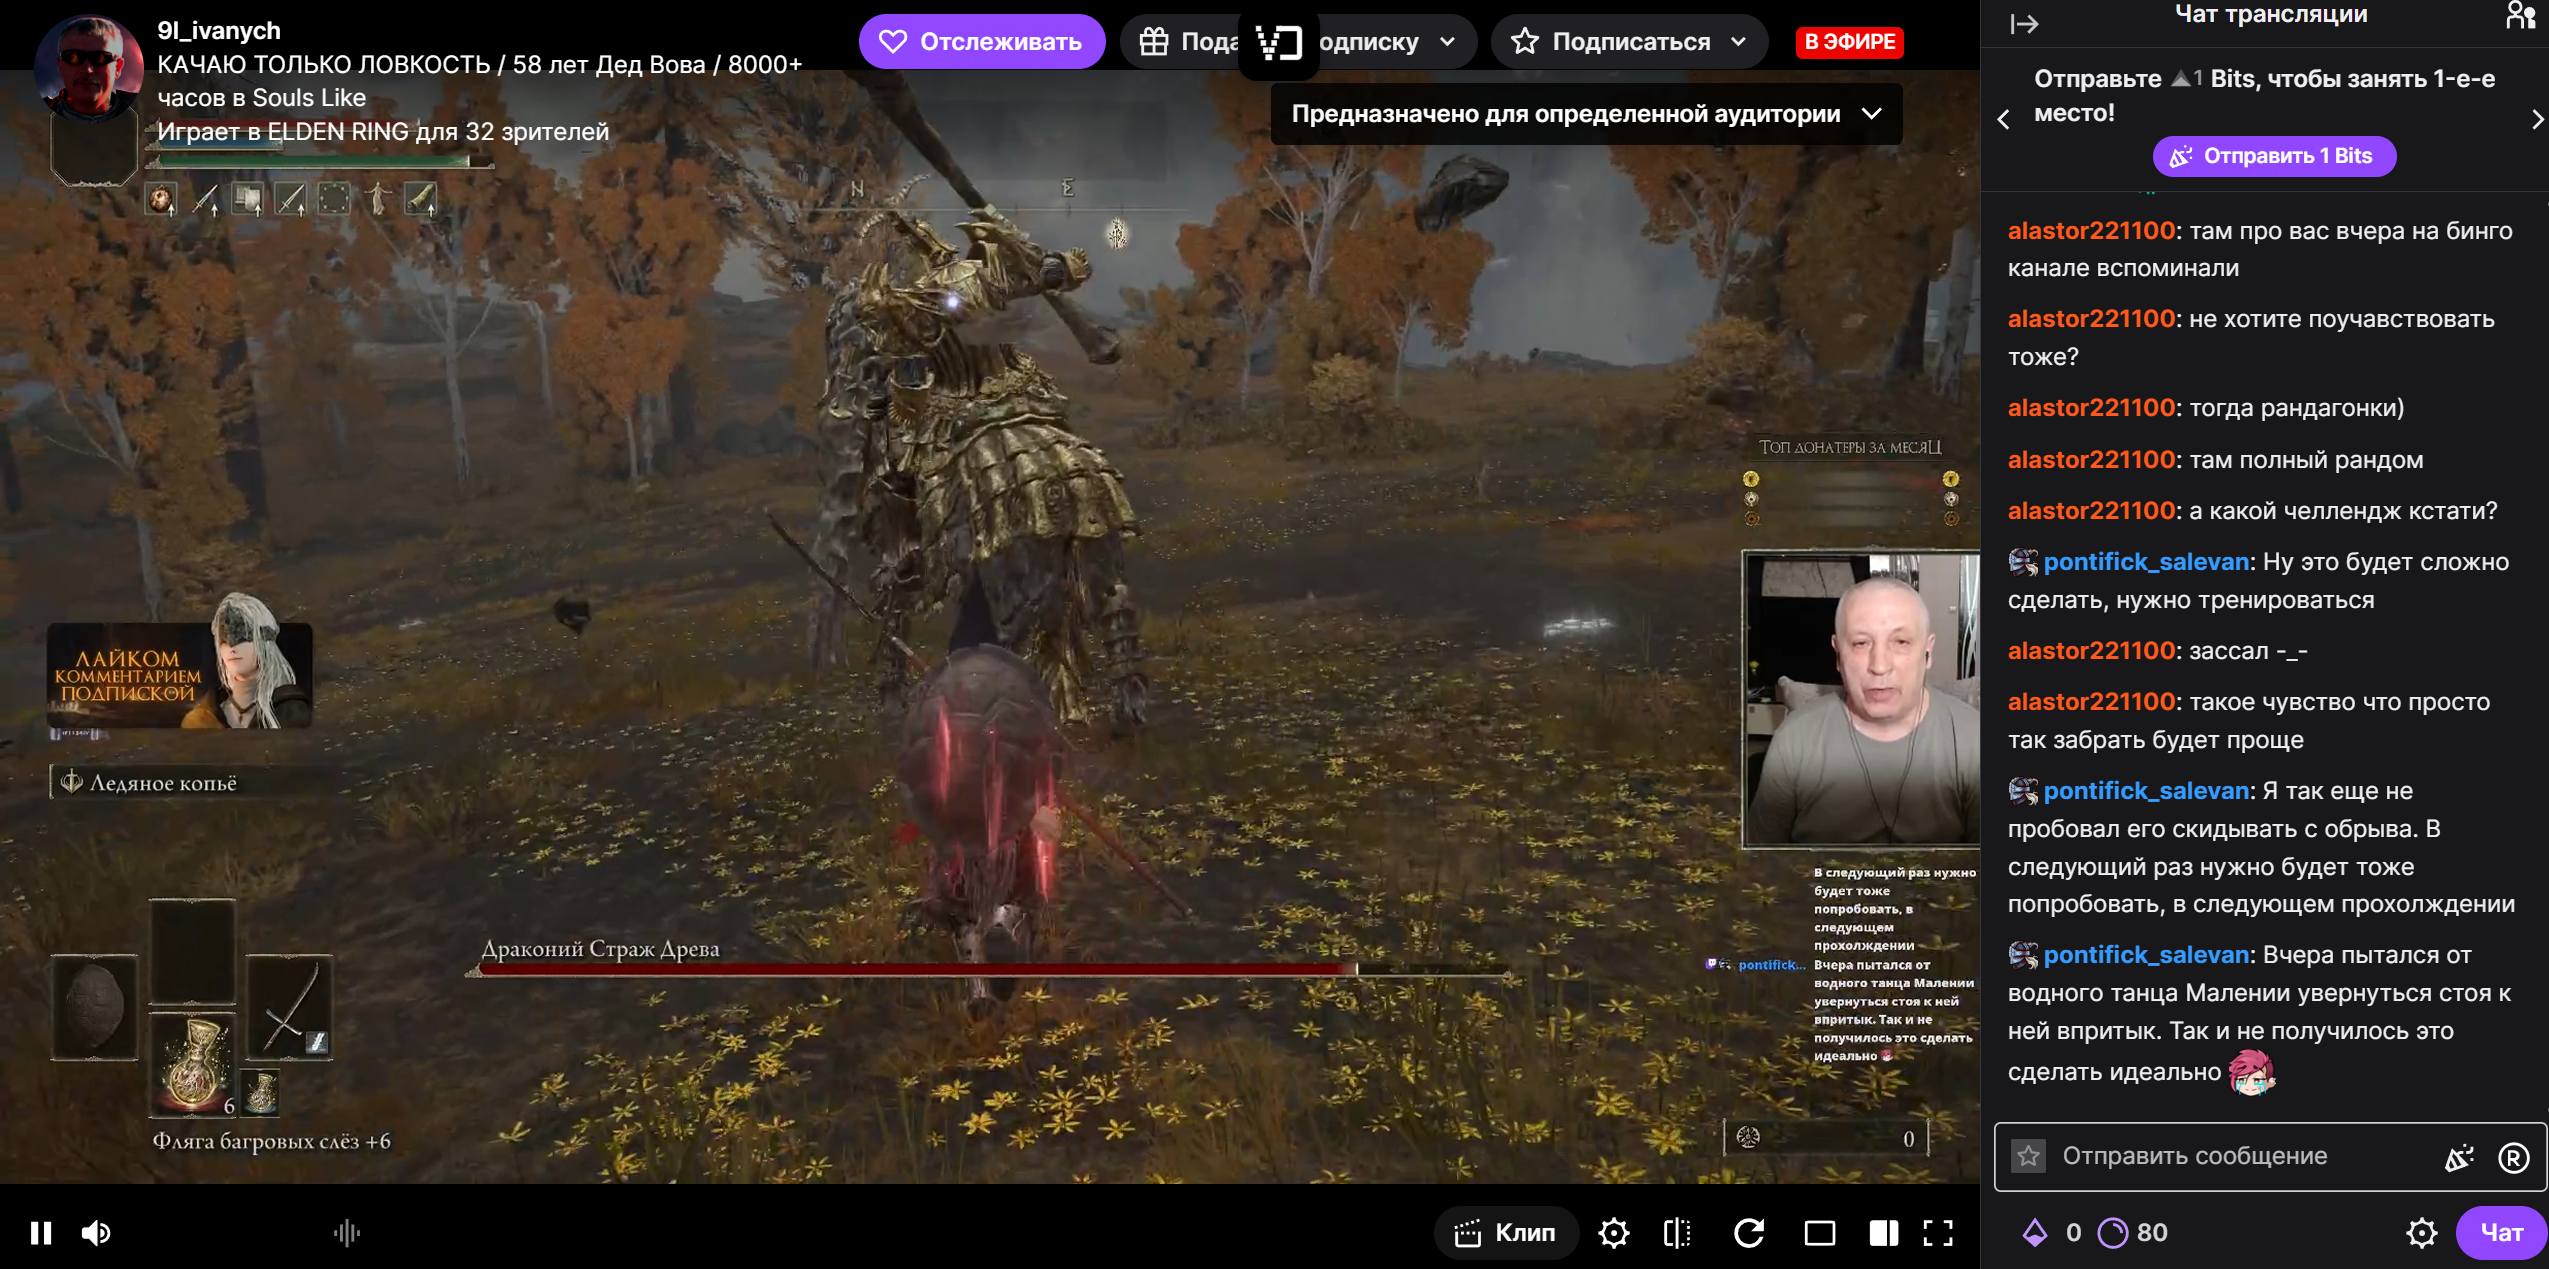This screenshot has height=1269, width=2549.
Task: Click the message text 'не хотите поучавствовать тоже?'
Action: tap(2251, 338)
